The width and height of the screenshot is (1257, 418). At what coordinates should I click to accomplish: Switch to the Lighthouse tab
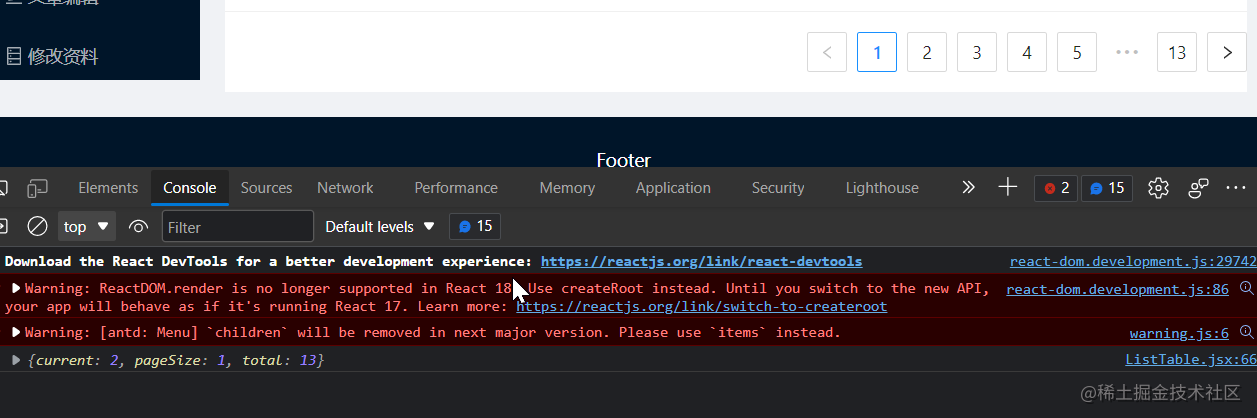882,188
